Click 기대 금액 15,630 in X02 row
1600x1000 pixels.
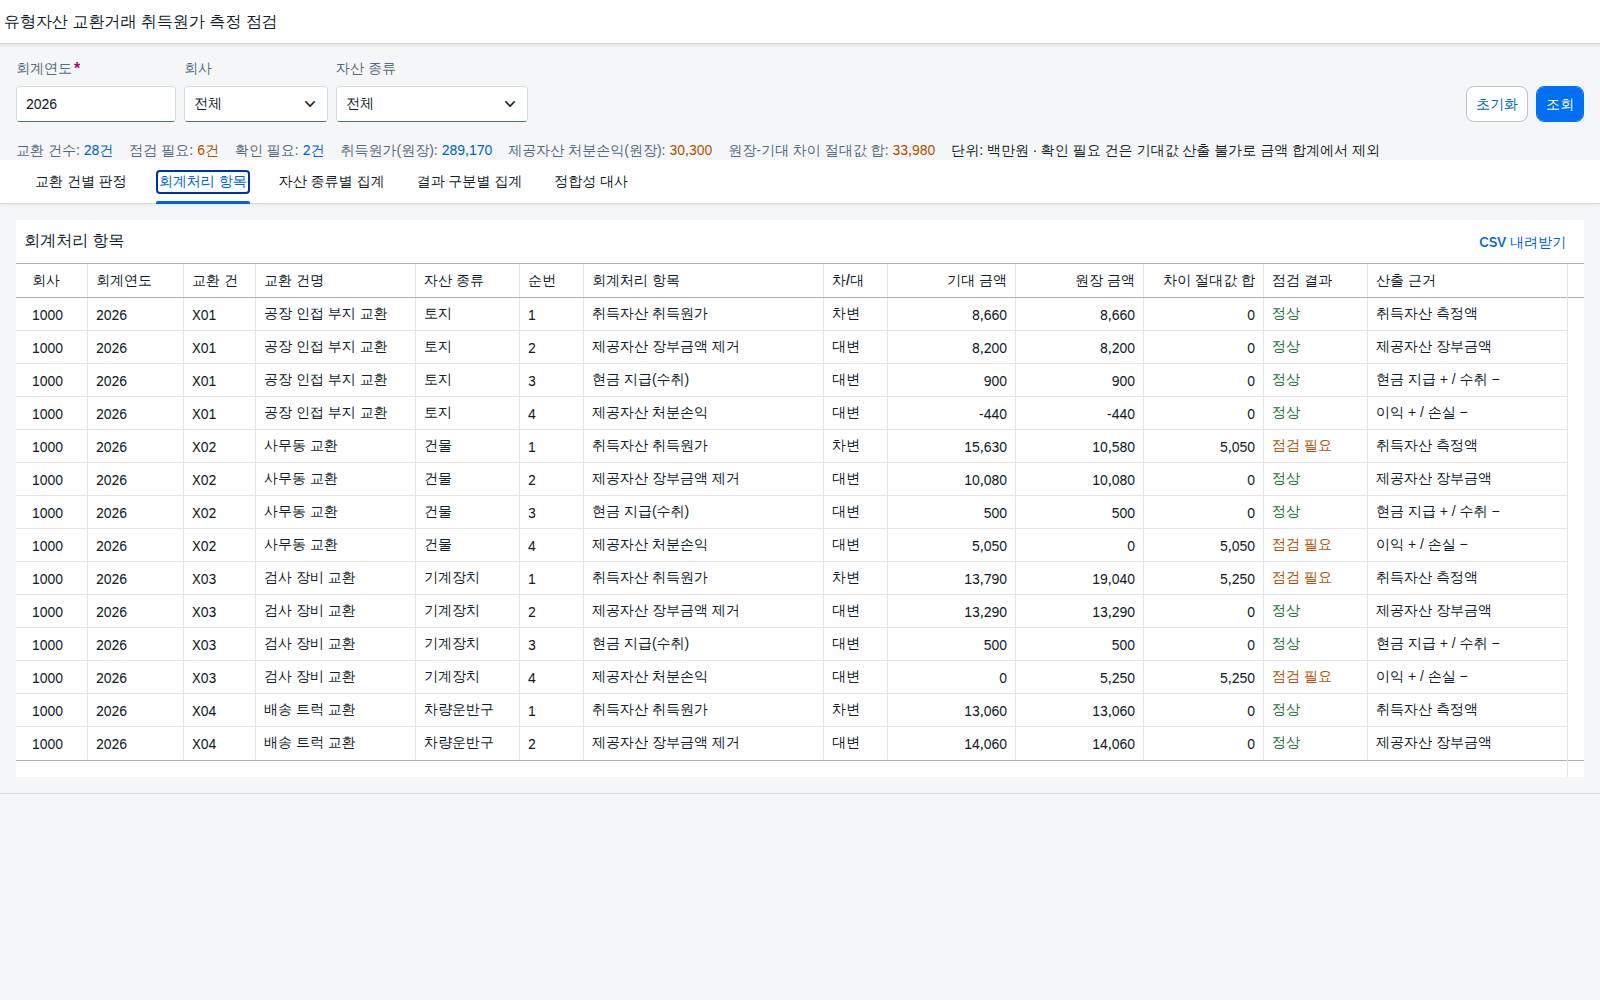pos(985,447)
